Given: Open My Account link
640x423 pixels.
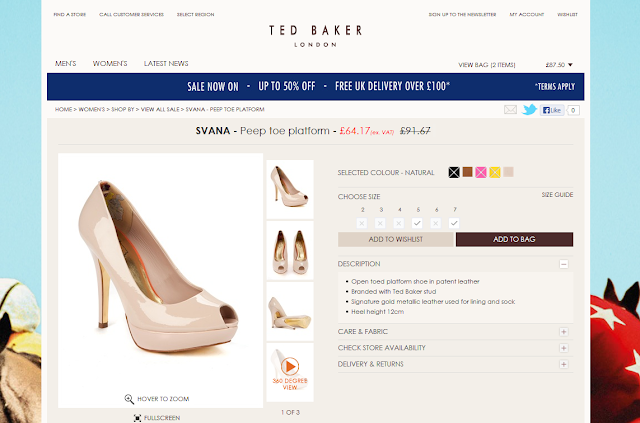Looking at the screenshot, I should 527,14.
